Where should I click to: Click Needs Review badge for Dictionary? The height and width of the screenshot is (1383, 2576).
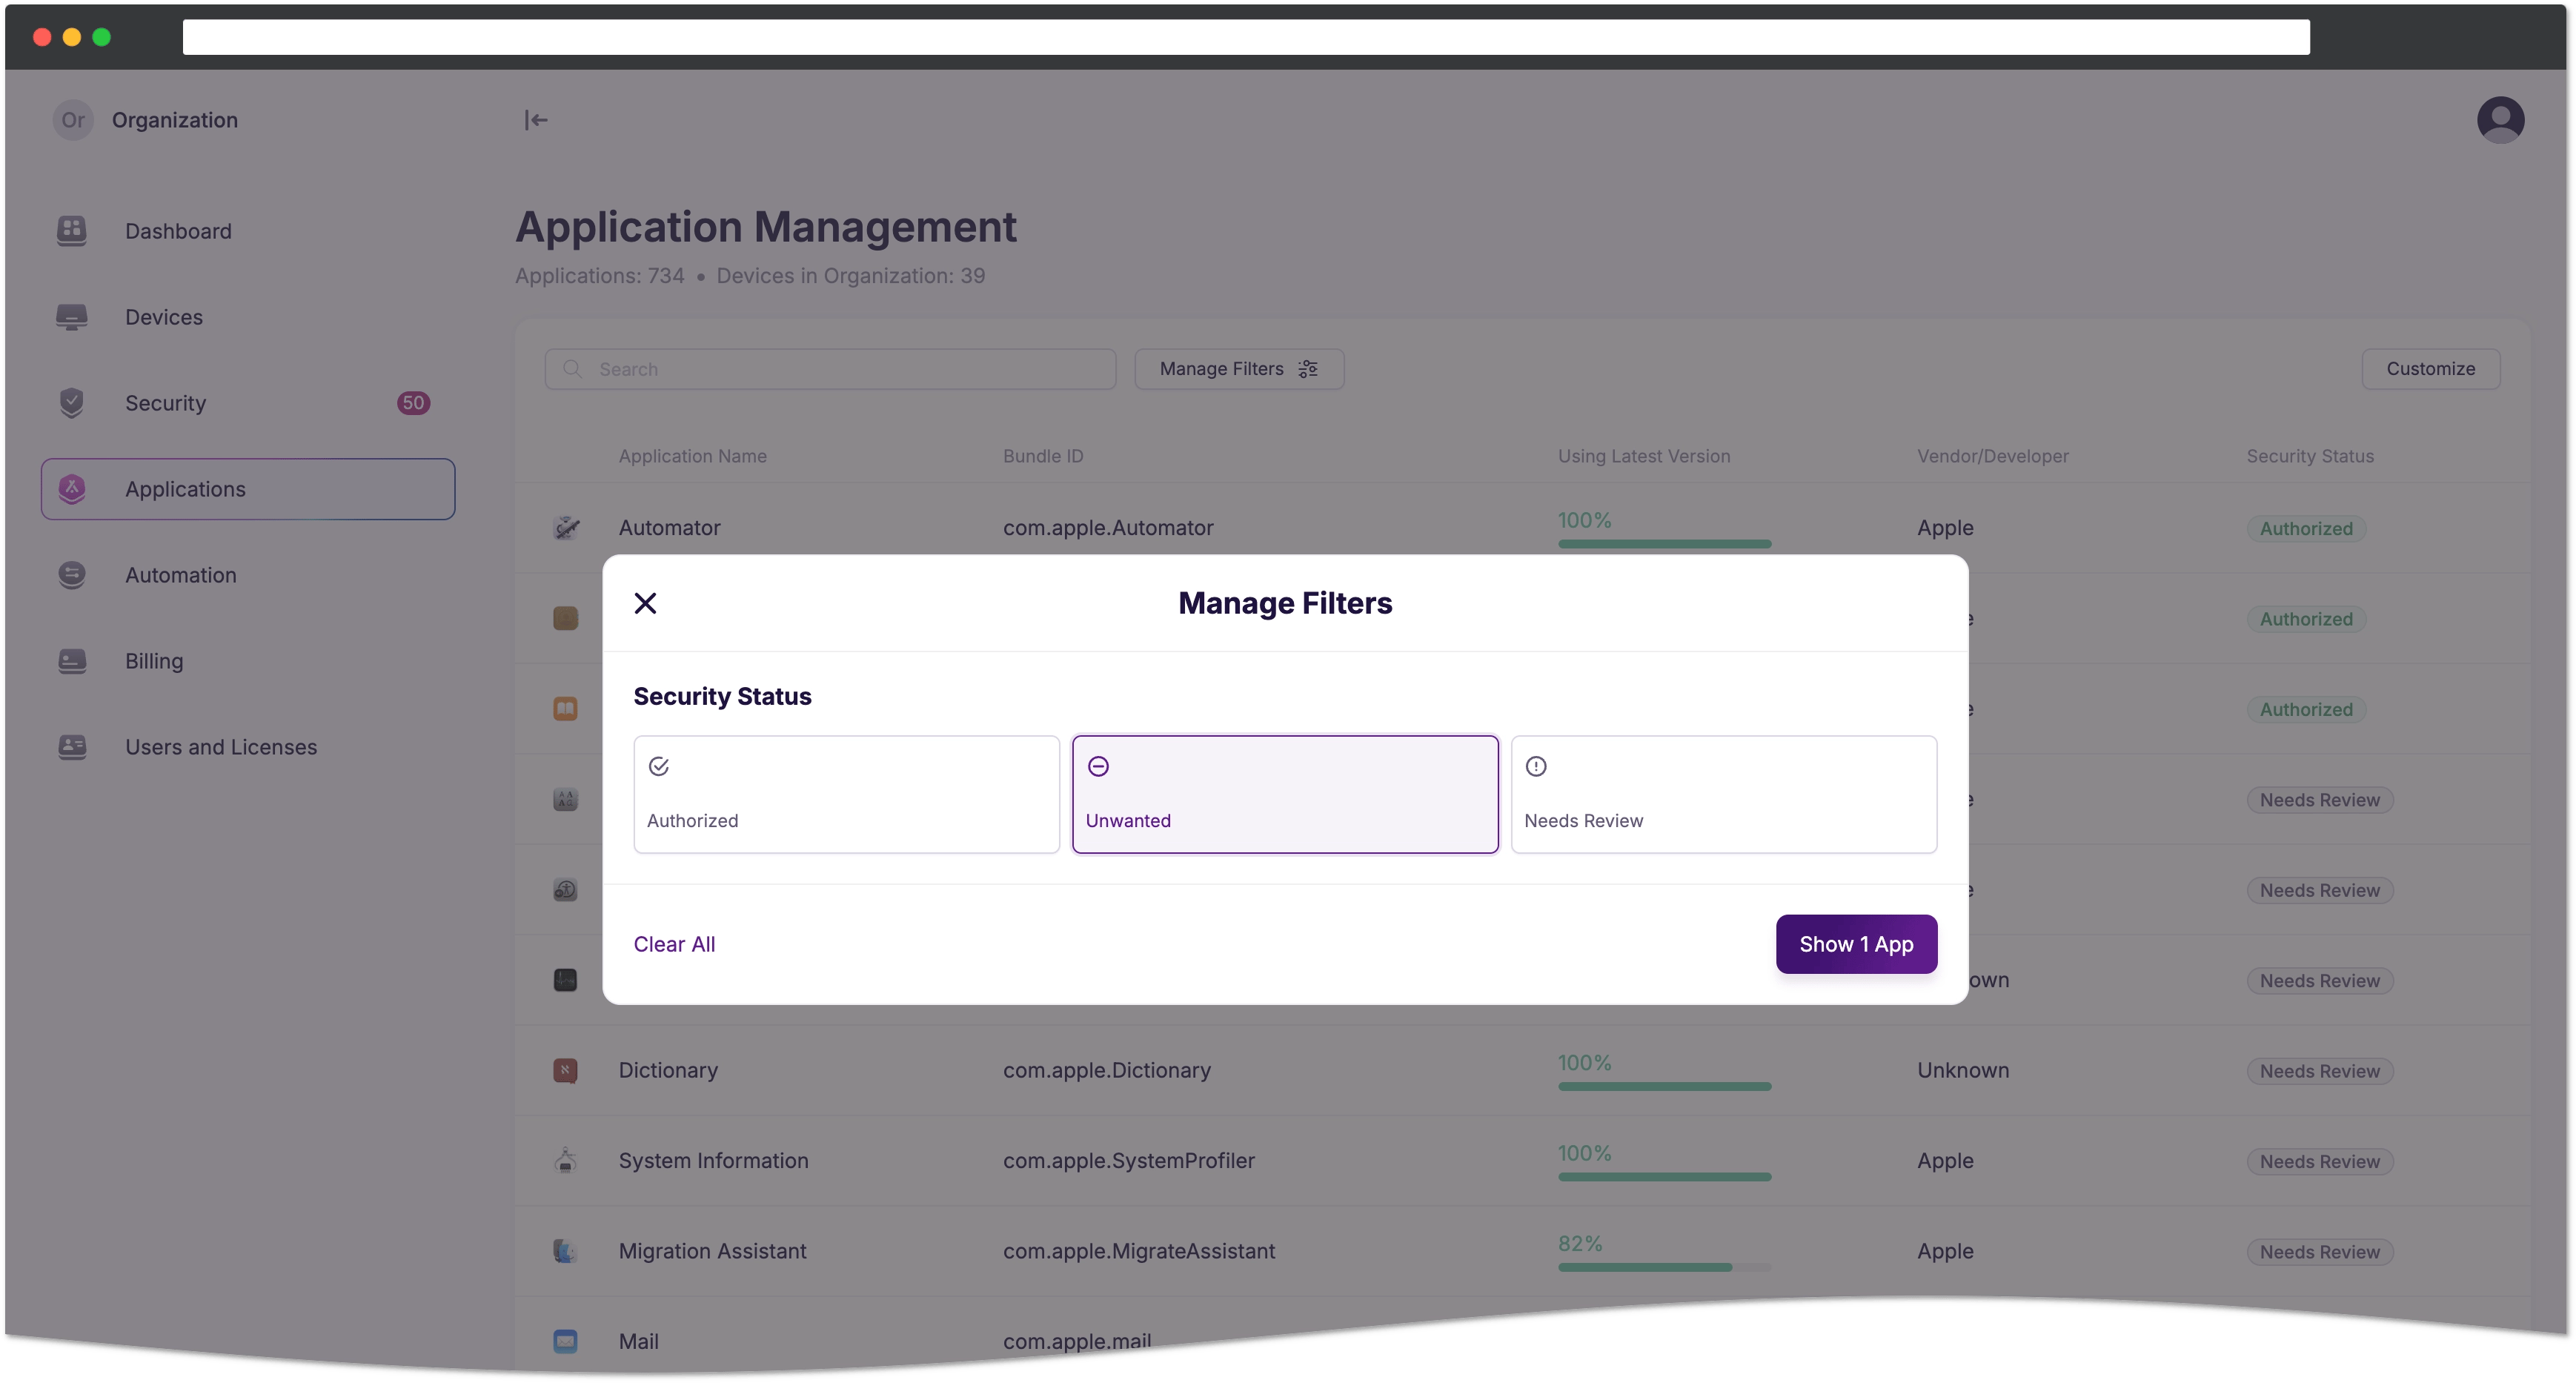tap(2319, 1071)
